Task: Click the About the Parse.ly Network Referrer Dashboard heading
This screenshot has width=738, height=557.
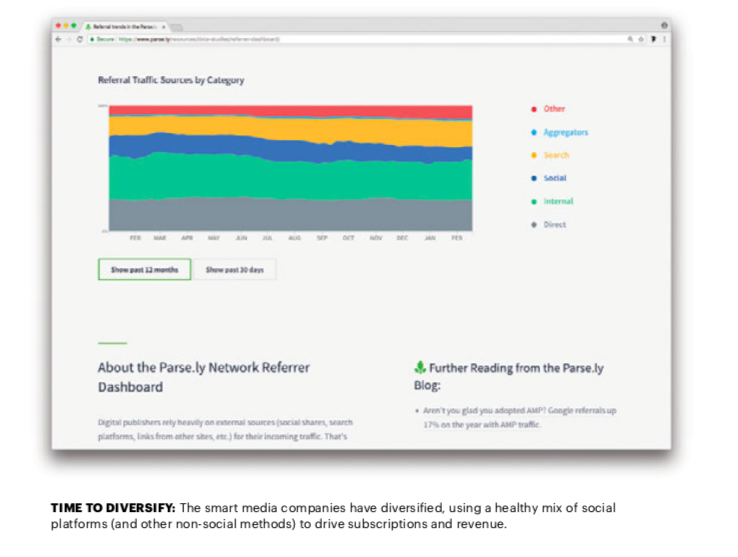Action: [x=204, y=377]
